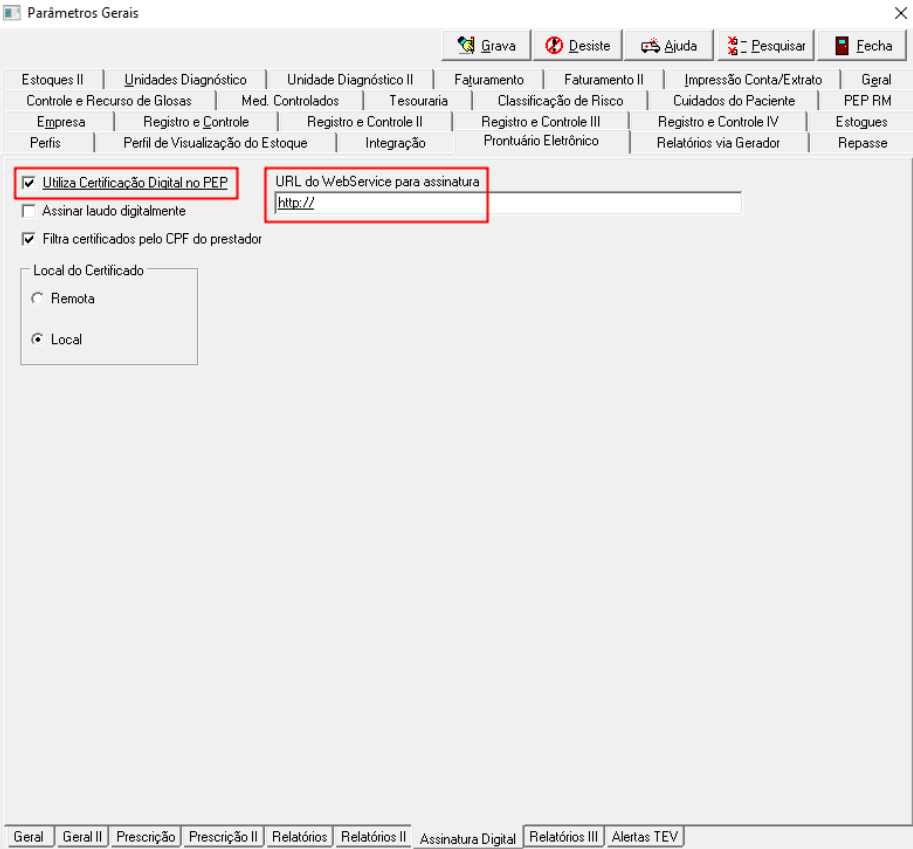The image size is (913, 849).
Task: Open the Prescrição tab
Action: click(146, 837)
